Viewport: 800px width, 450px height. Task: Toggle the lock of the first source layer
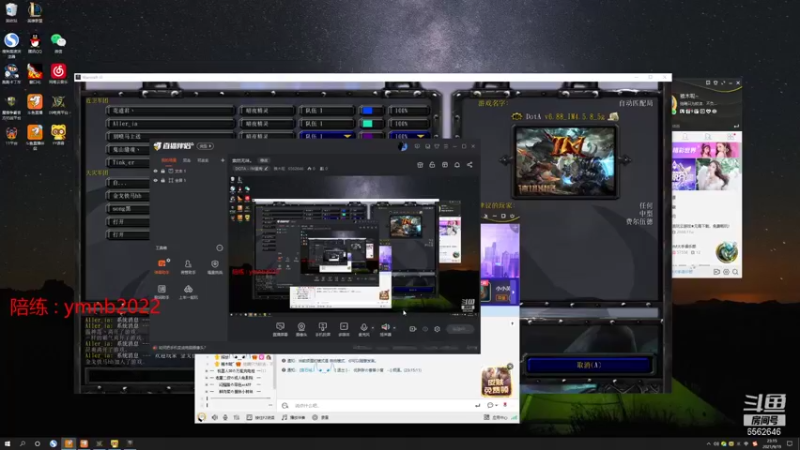(163, 171)
